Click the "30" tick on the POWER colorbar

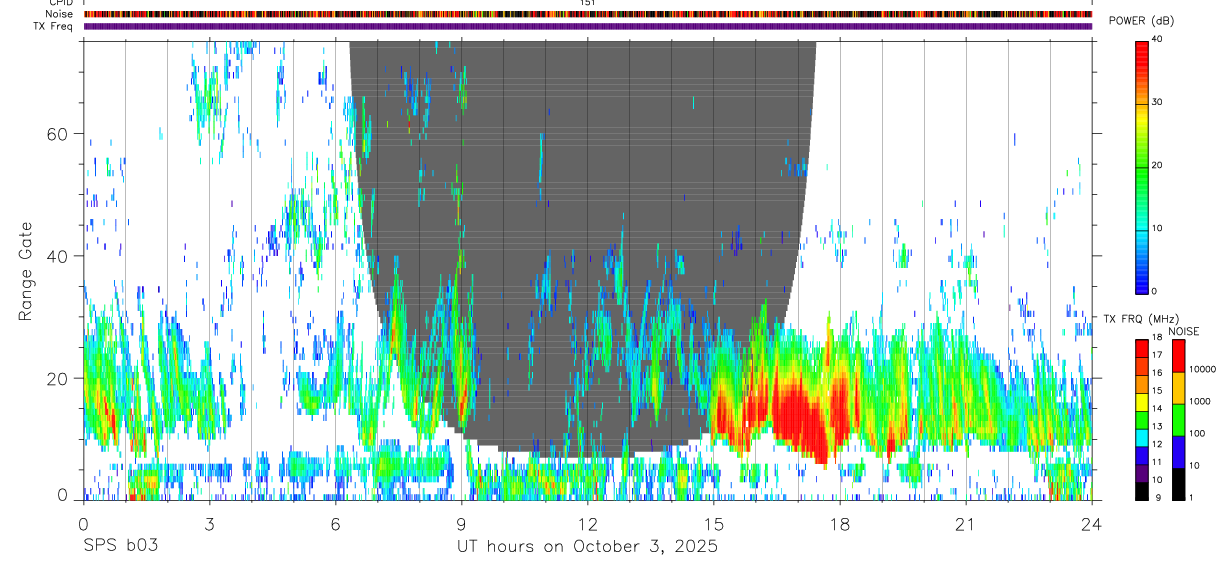pyautogui.click(x=1158, y=102)
